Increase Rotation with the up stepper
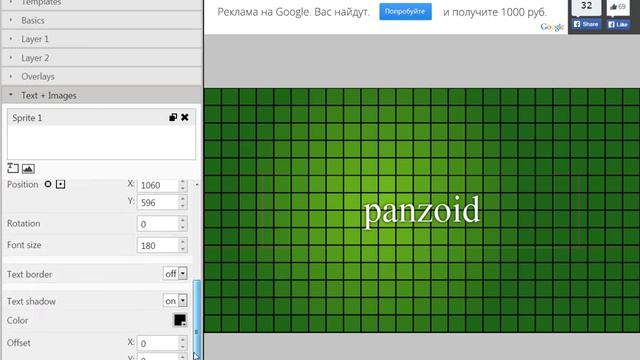This screenshot has width=640, height=360. pos(183,221)
